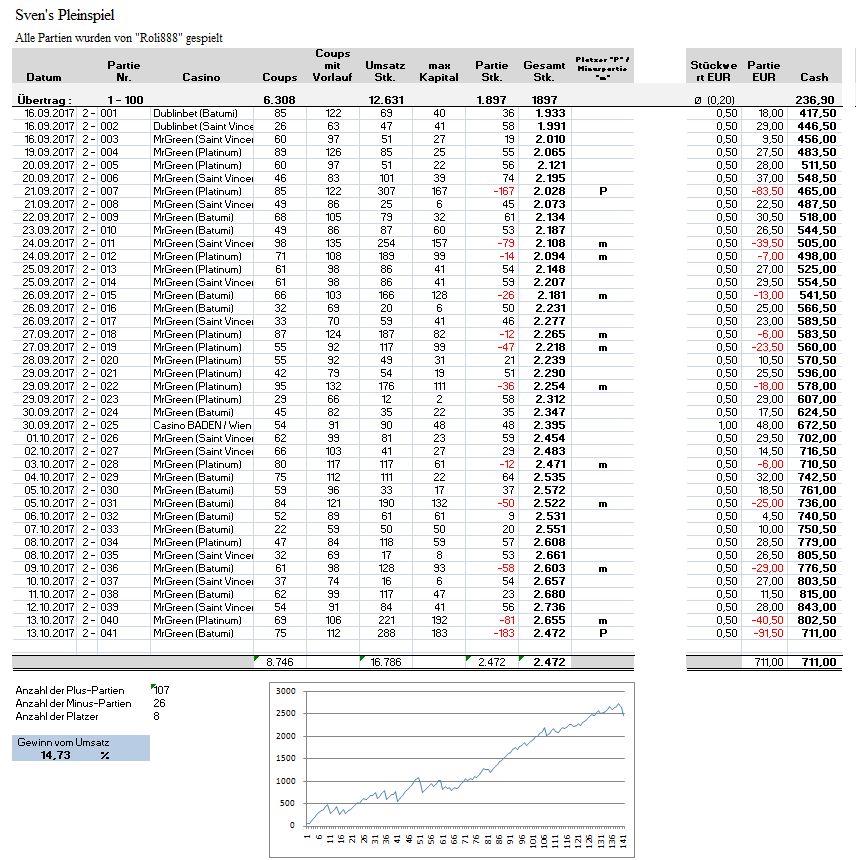Select the total Umsatz sum 16.786

pos(381,662)
